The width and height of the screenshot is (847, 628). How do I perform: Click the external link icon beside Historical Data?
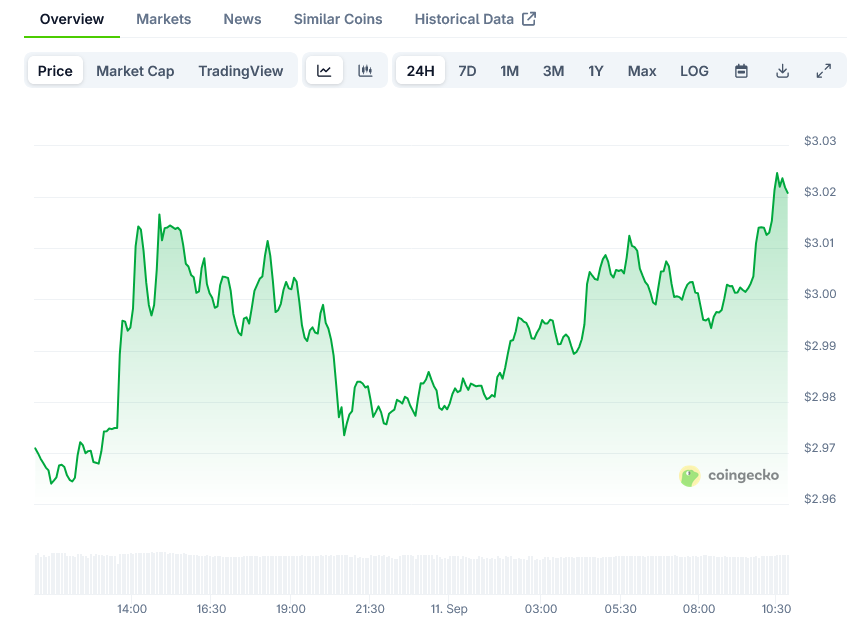[x=529, y=19]
